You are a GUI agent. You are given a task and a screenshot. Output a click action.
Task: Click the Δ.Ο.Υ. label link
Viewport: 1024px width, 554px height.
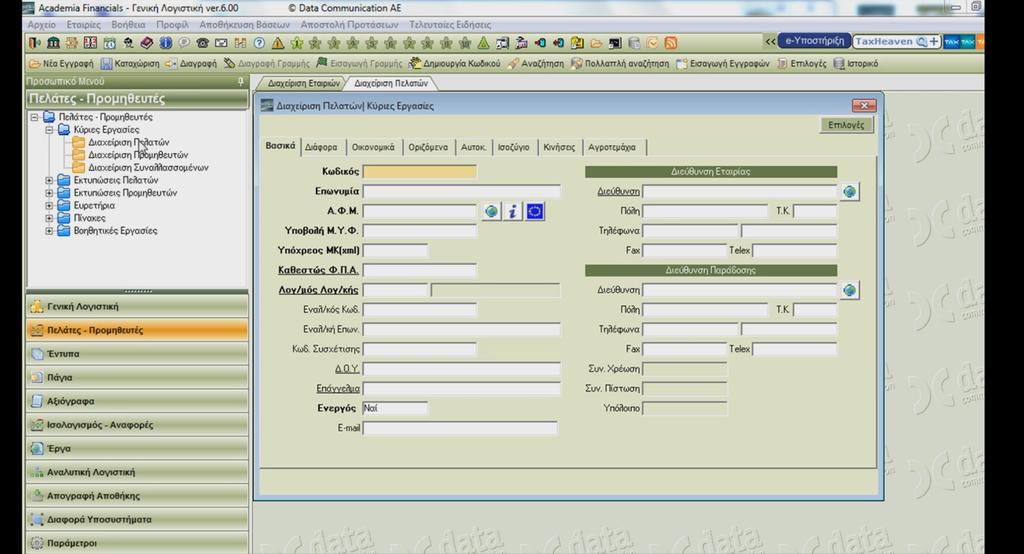(347, 368)
